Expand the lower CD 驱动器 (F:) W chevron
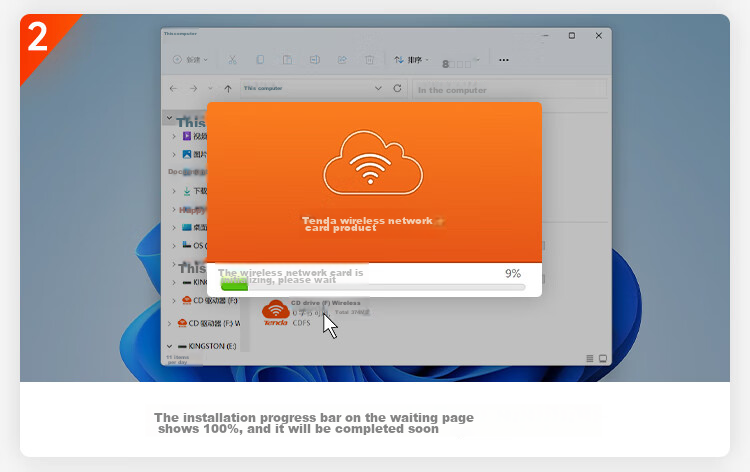750x472 pixels. (169, 324)
